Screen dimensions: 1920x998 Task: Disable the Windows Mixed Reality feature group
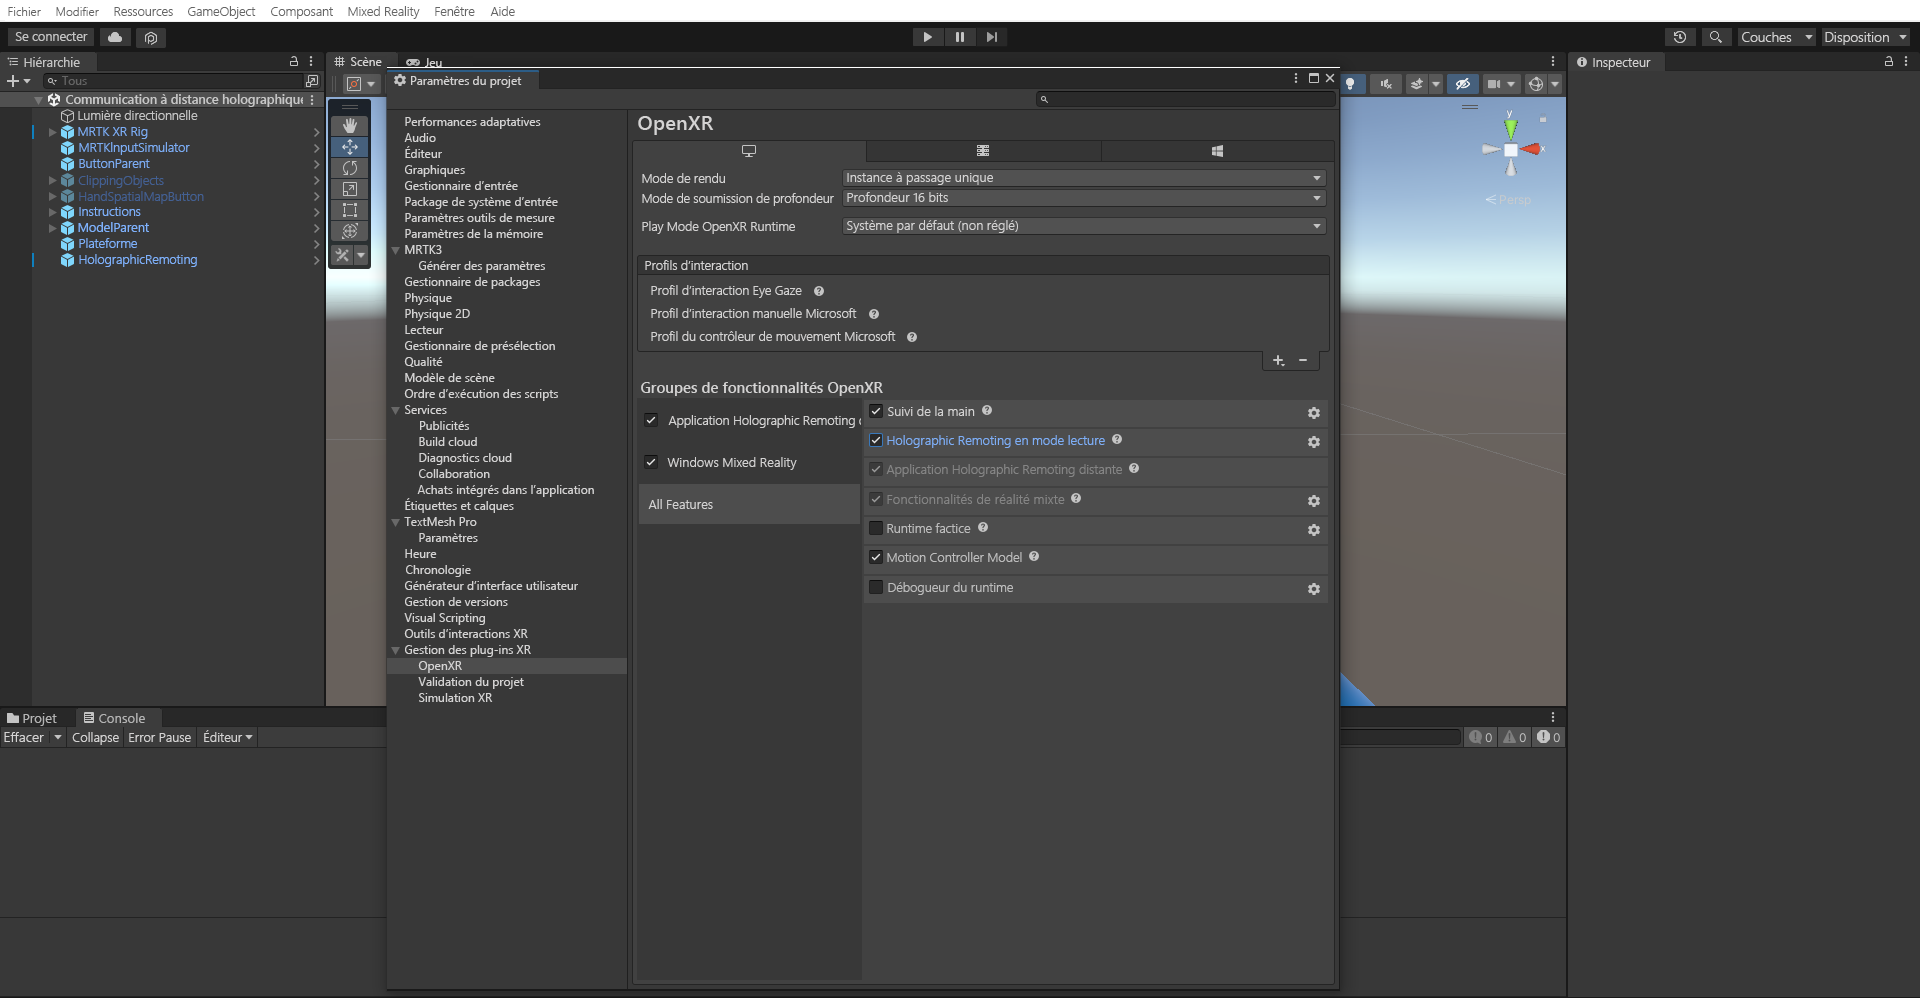click(x=652, y=462)
